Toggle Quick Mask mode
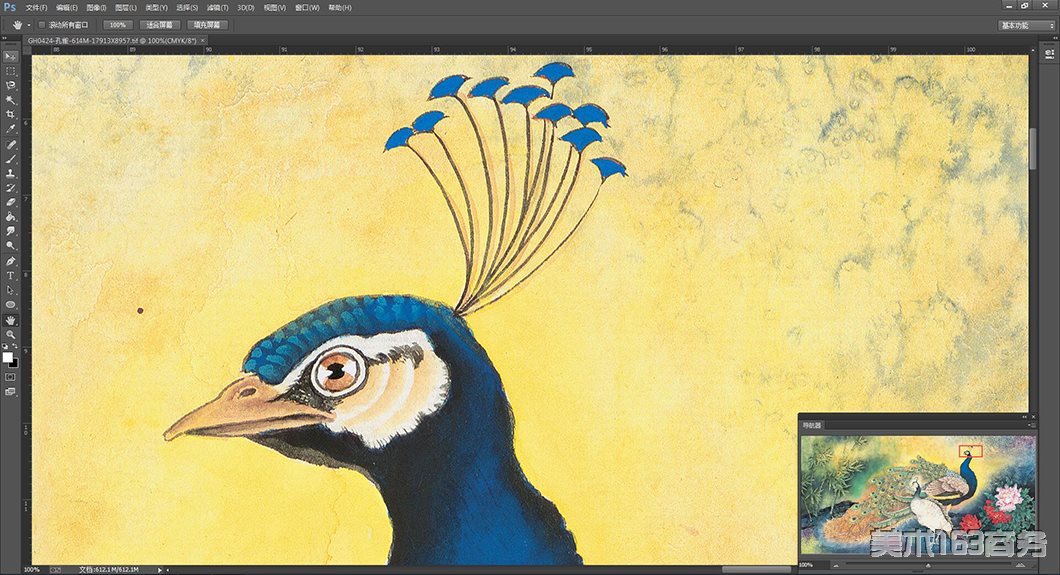 coord(10,377)
